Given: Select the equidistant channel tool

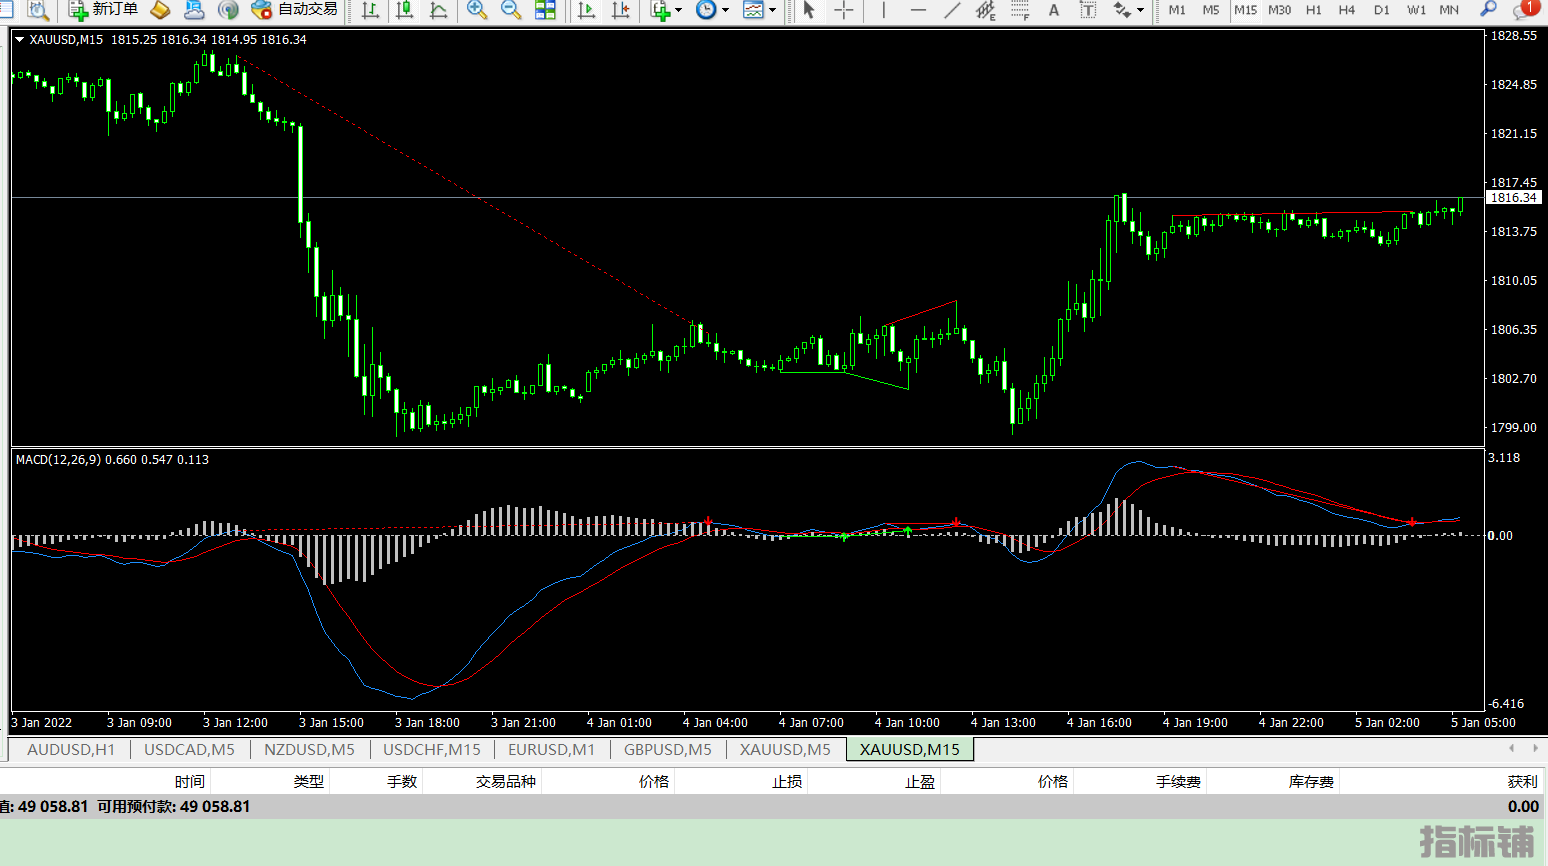Looking at the screenshot, I should click(986, 10).
